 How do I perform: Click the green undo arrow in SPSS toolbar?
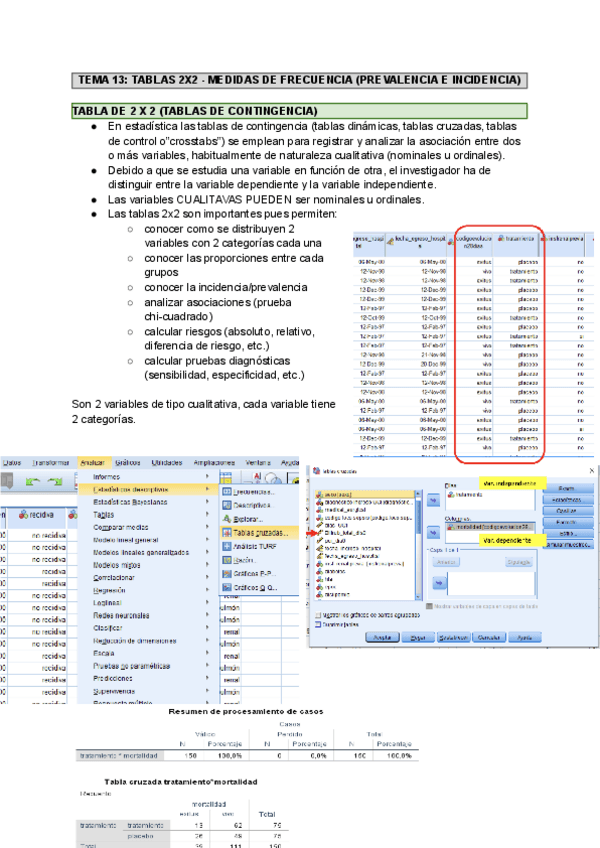point(32,481)
